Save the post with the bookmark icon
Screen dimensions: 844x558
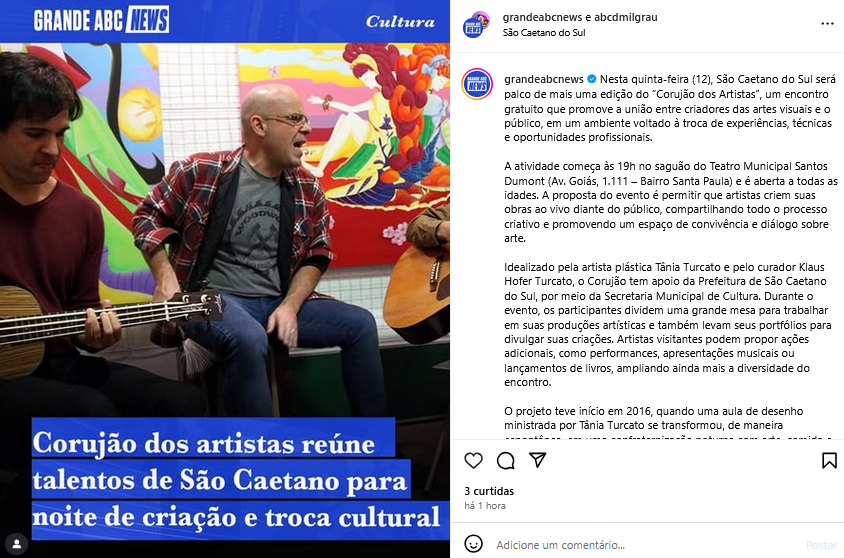(829, 461)
